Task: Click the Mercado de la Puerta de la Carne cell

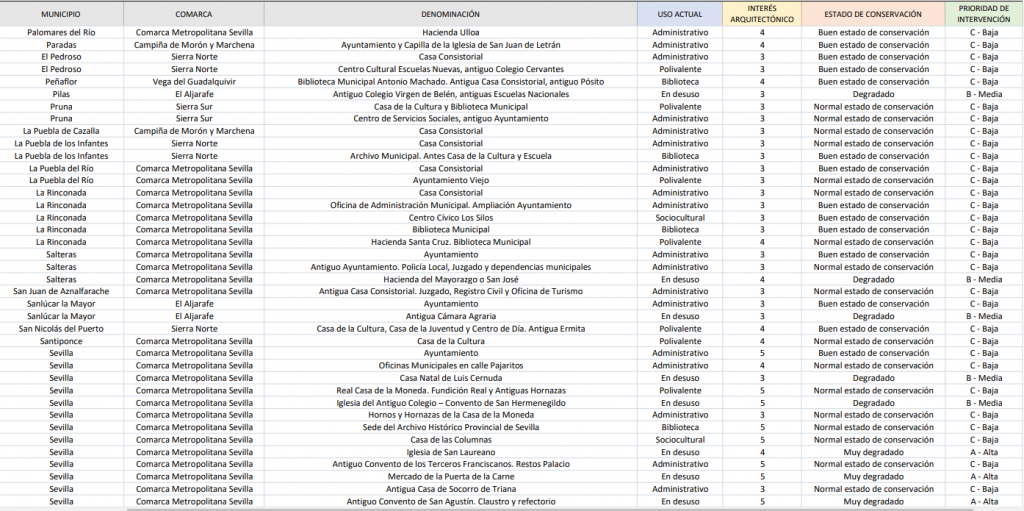Action: (x=450, y=477)
